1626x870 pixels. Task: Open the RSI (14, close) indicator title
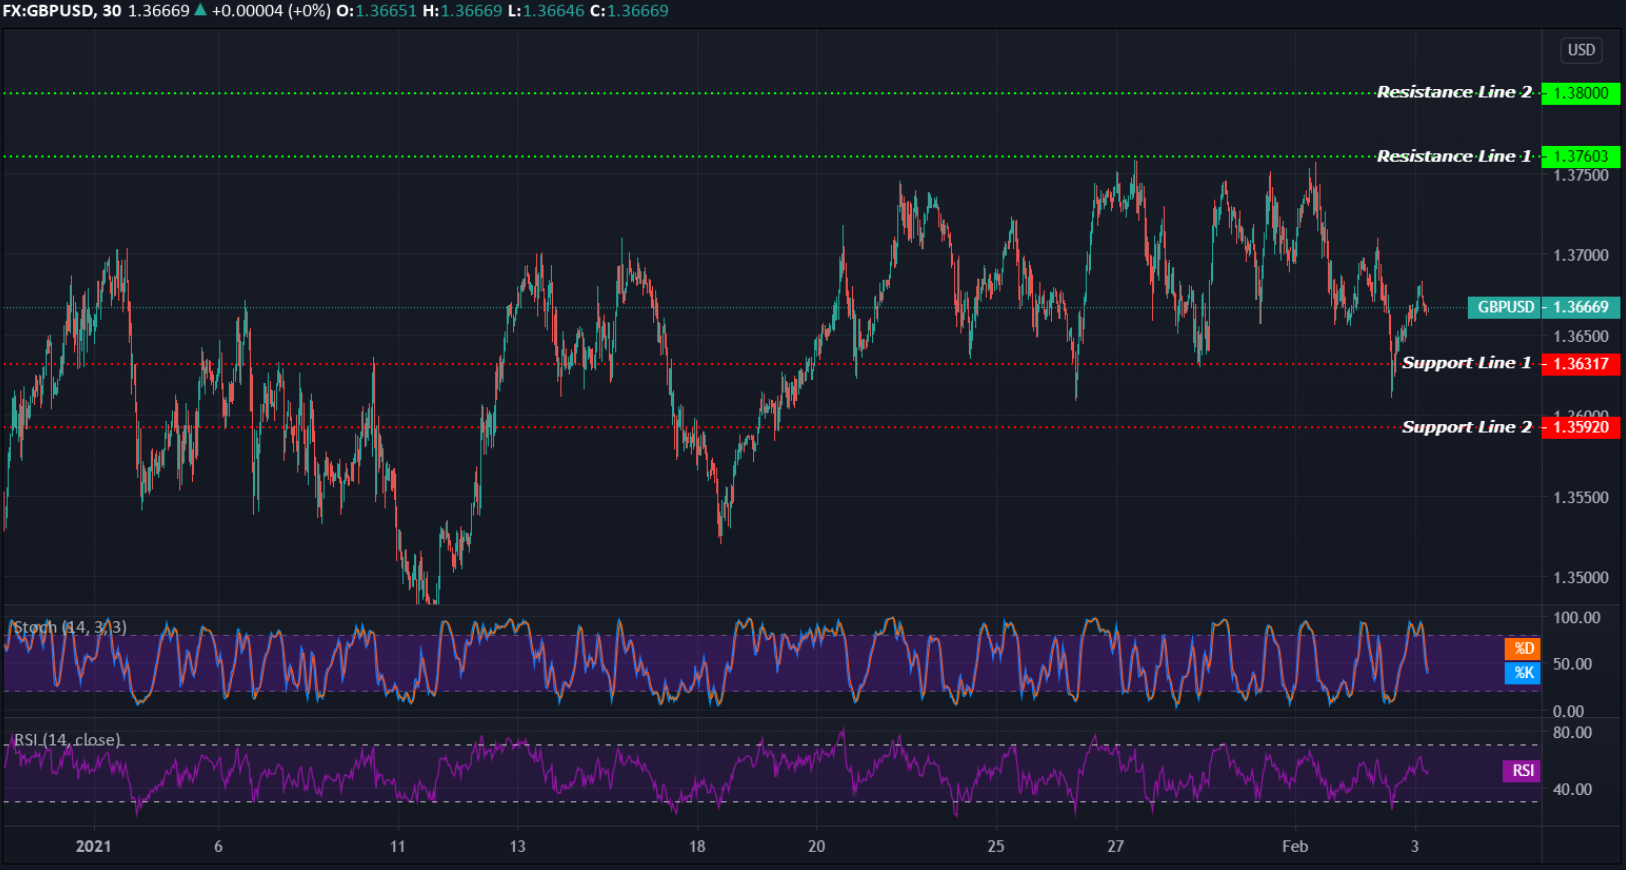[x=67, y=740]
